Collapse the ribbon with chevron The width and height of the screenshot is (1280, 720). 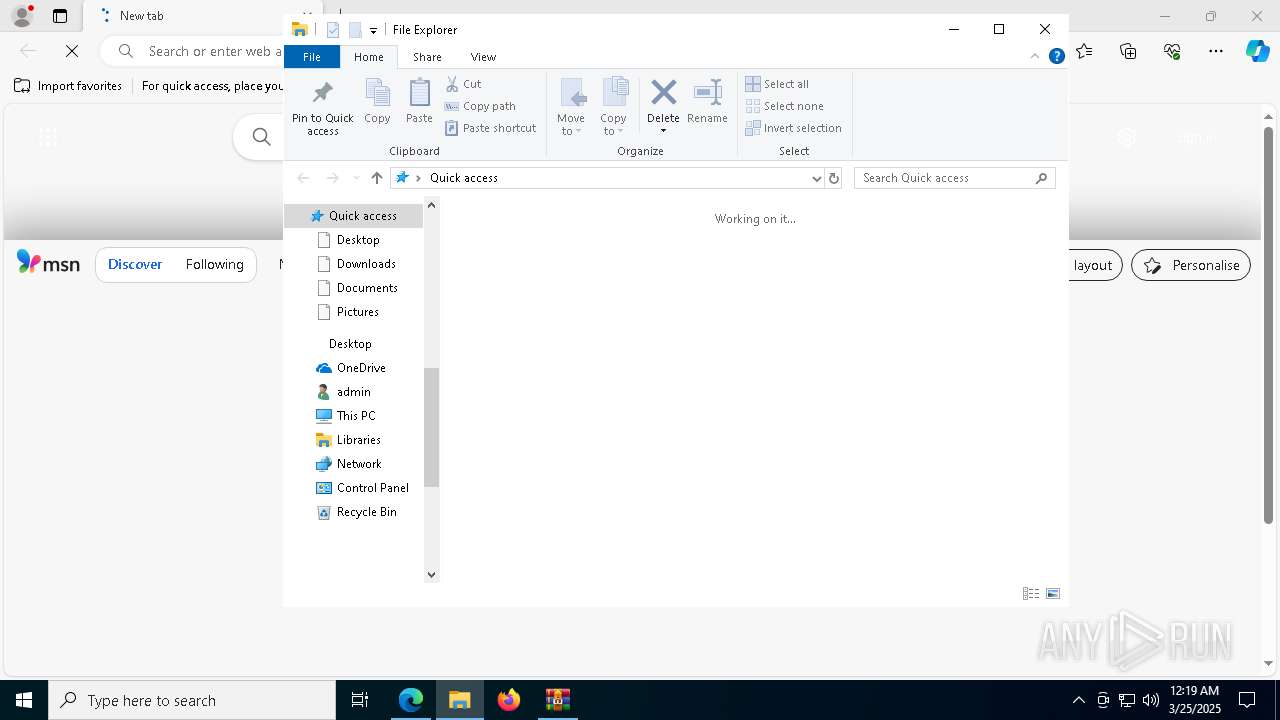1034,56
